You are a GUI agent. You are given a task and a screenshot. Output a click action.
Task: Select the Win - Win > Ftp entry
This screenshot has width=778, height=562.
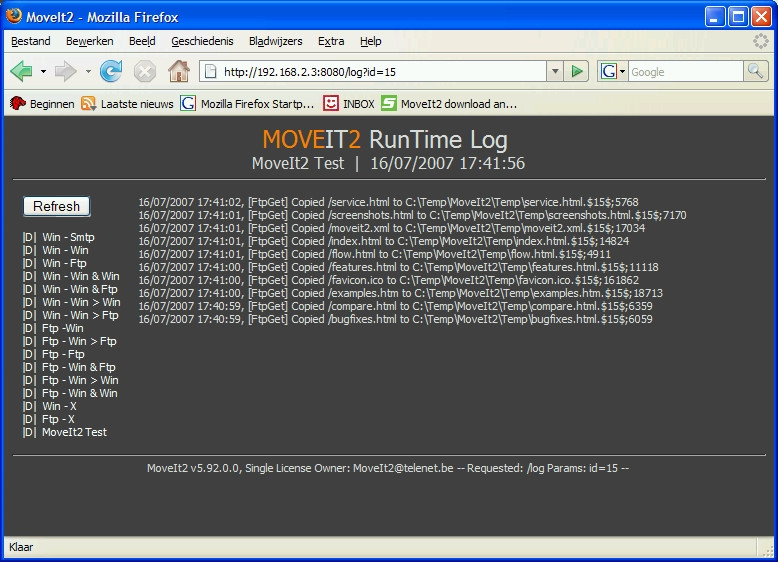pyautogui.click(x=80, y=315)
